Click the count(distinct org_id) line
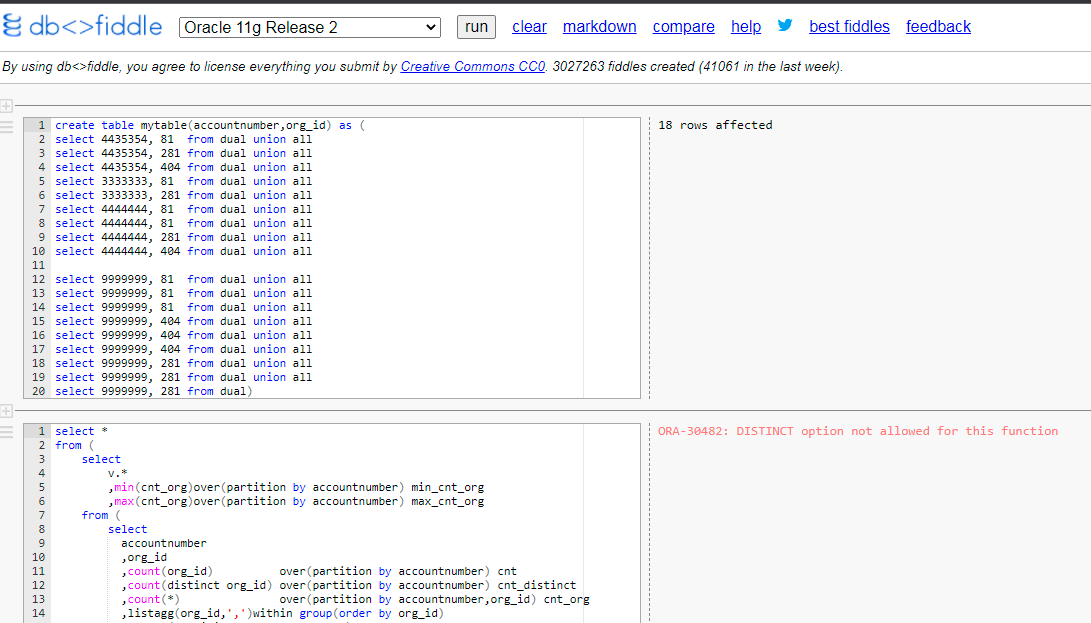1091x623 pixels. pos(349,585)
